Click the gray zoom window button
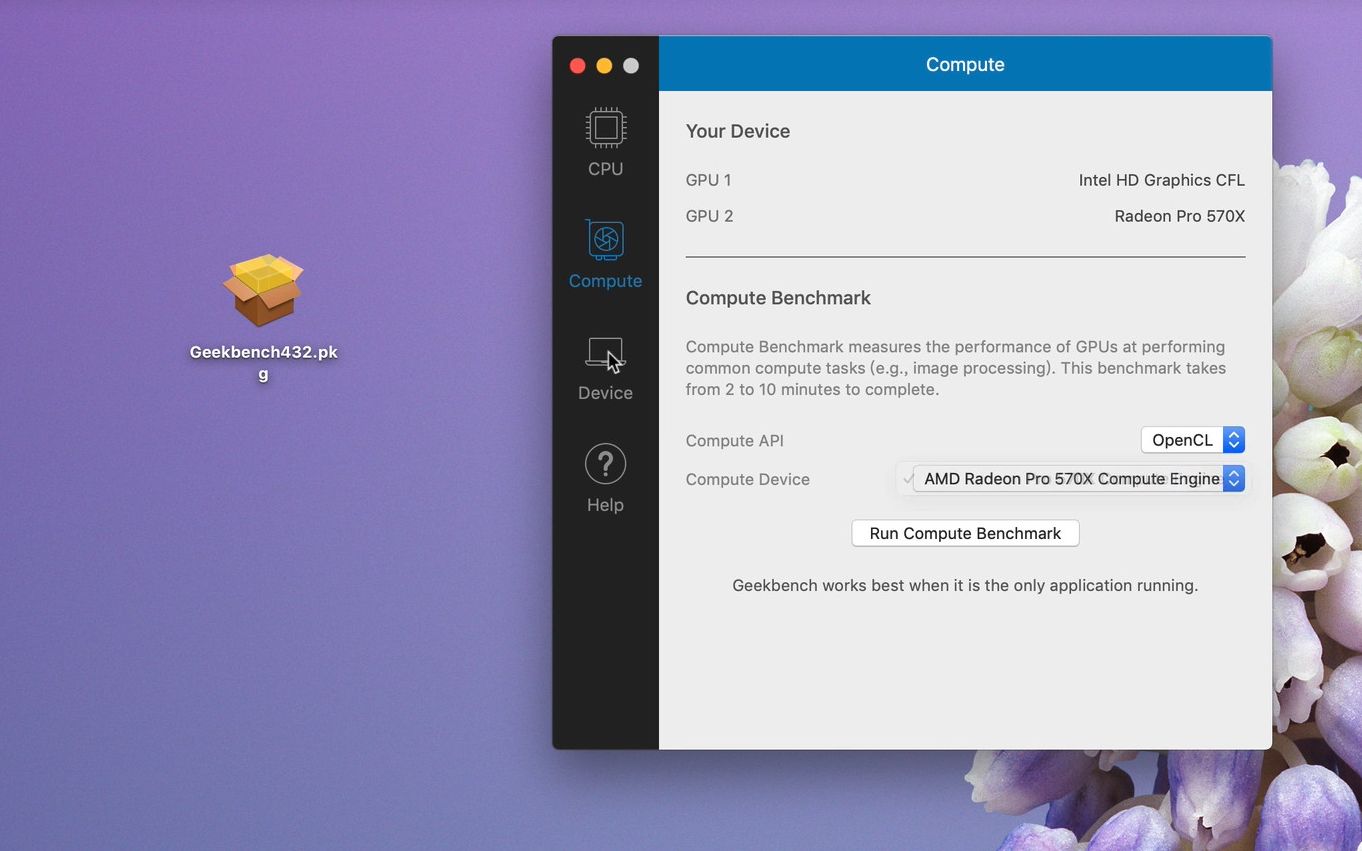Viewport: 1362px width, 851px height. point(631,65)
